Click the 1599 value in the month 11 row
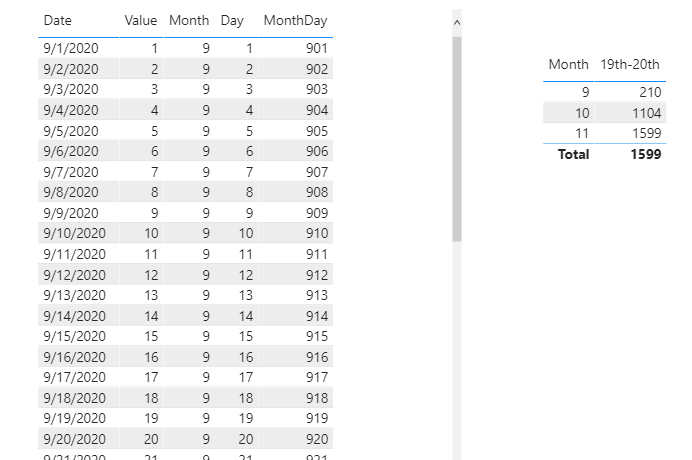Viewport: 692px width, 460px height. (647, 133)
